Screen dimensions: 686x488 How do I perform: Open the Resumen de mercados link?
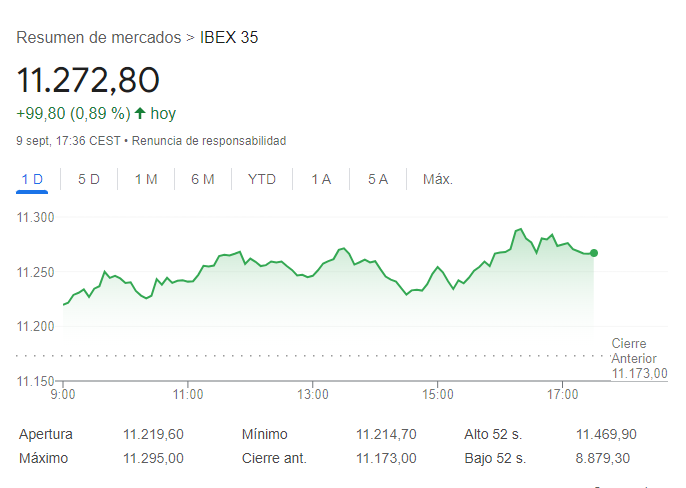coord(99,38)
